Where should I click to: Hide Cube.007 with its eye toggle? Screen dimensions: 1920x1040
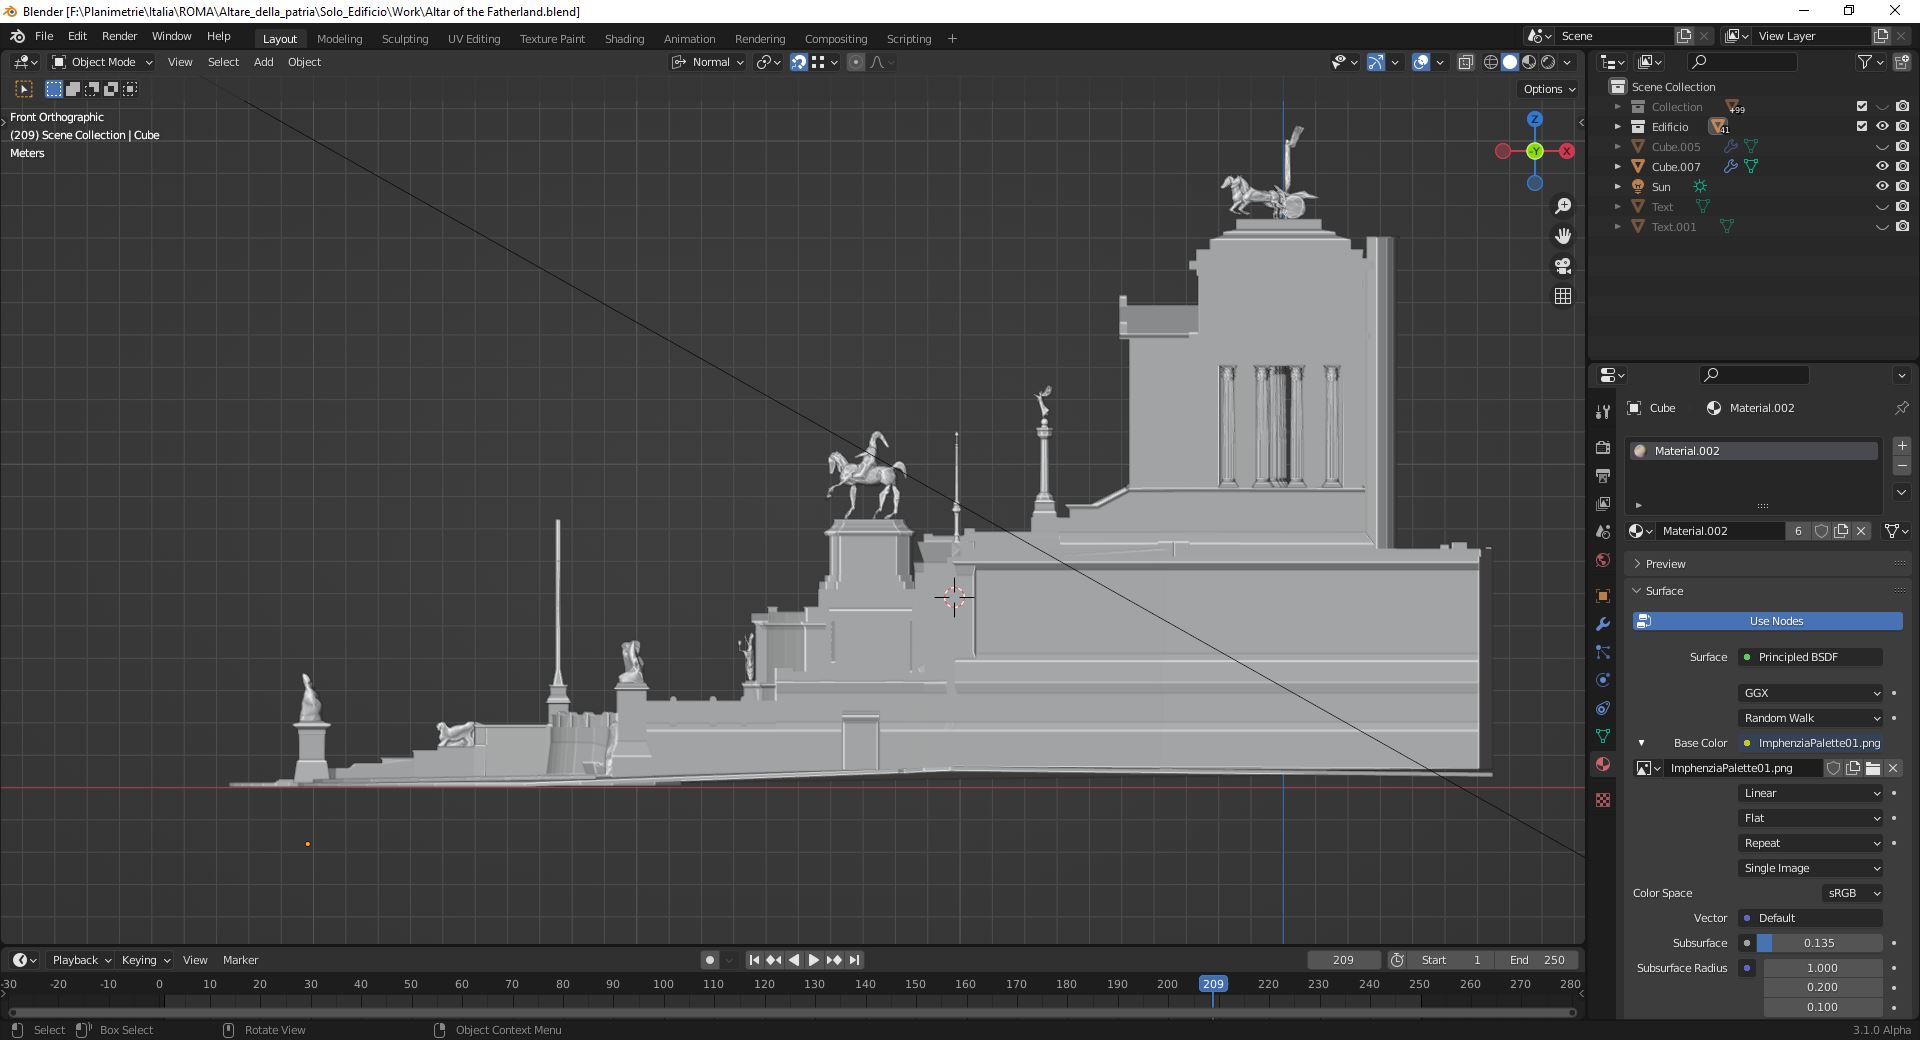coord(1883,167)
